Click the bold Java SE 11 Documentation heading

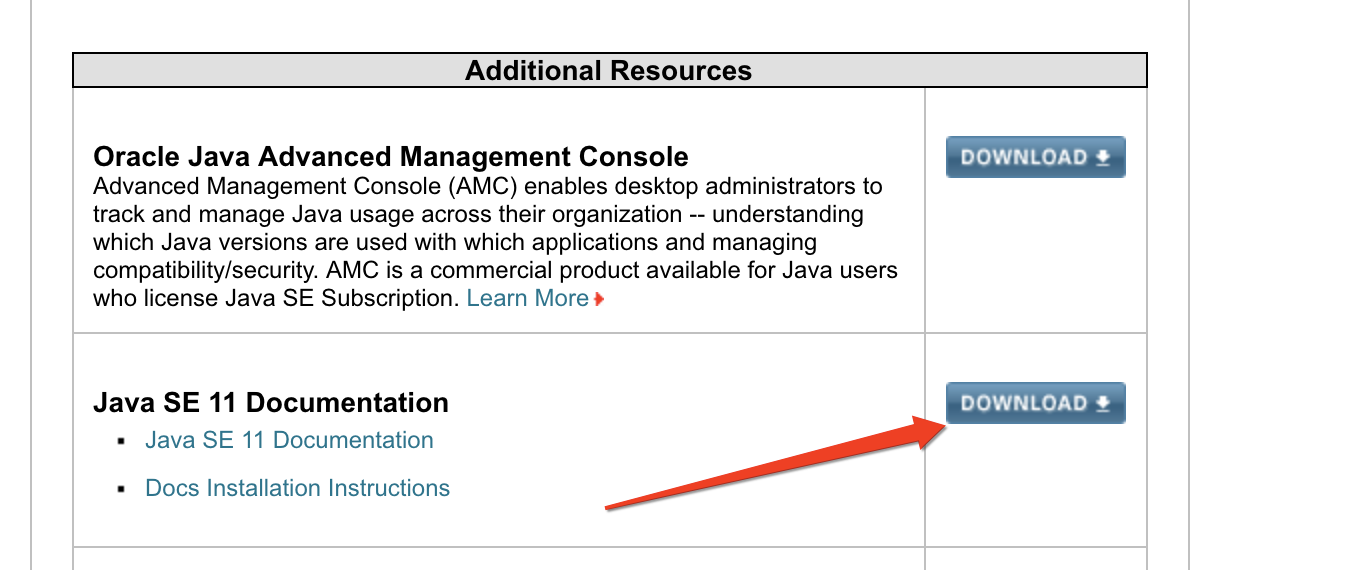[270, 403]
